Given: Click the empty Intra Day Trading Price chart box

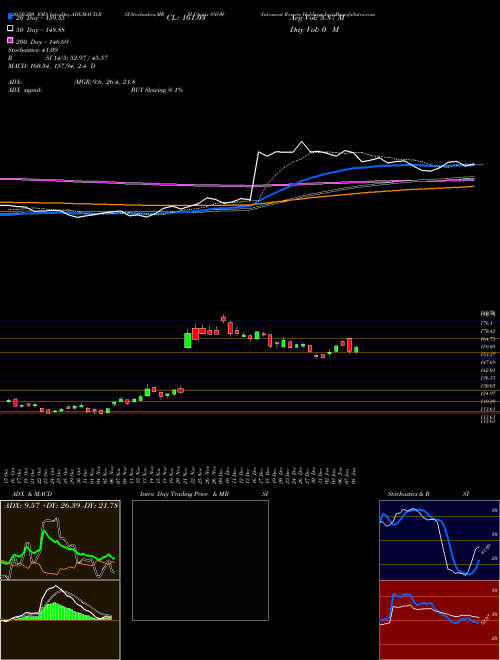Looking at the screenshot, I should point(200,560).
